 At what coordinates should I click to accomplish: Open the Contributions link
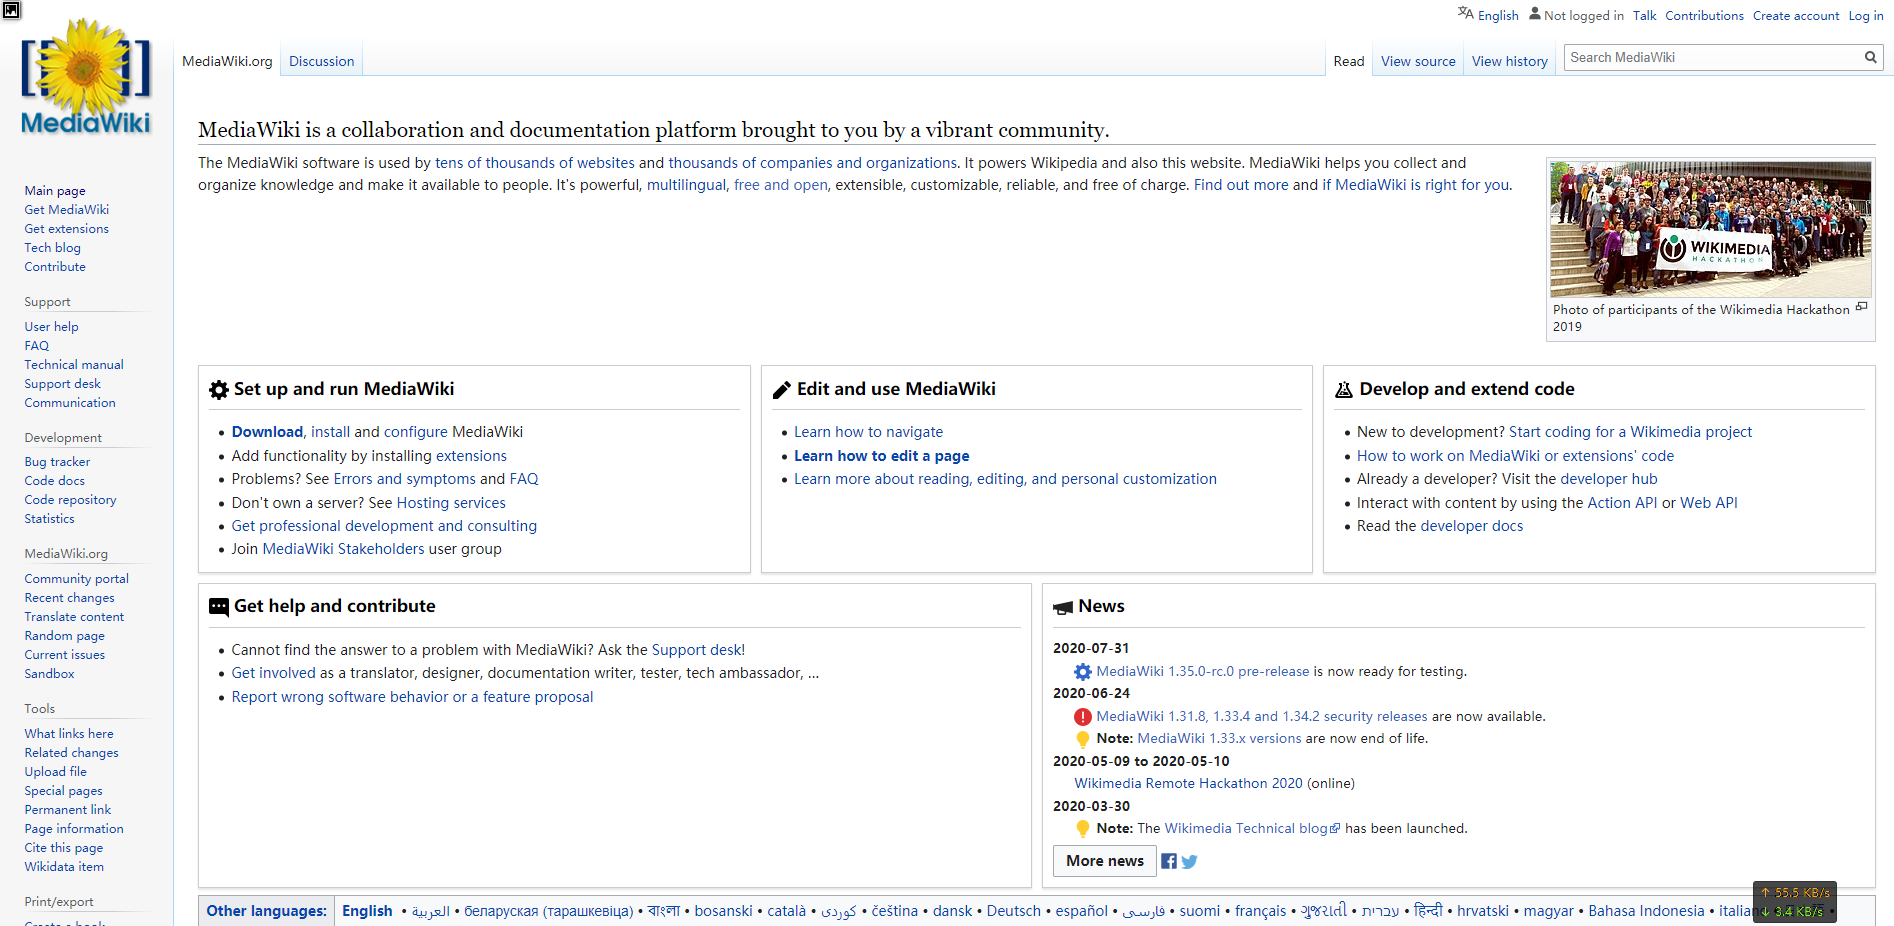pos(1704,15)
